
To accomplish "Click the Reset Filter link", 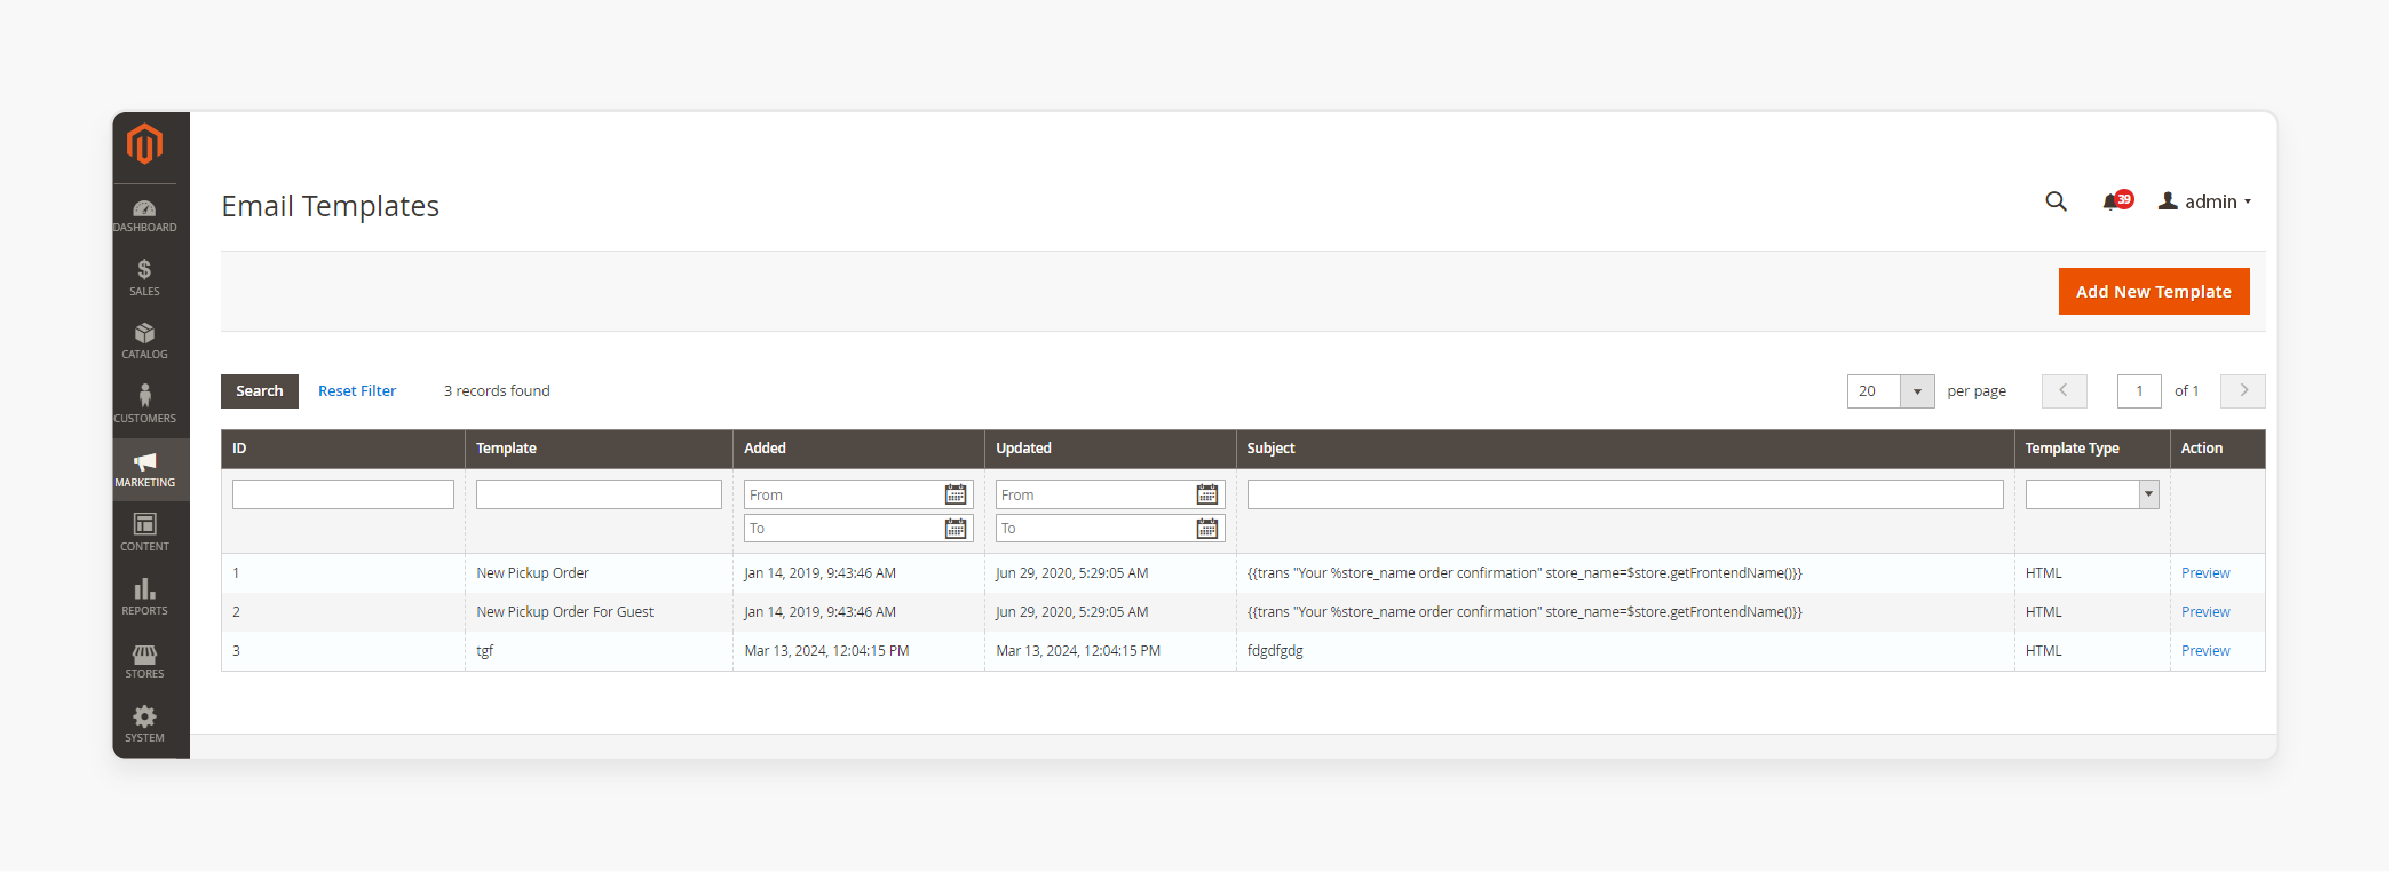I will (x=357, y=391).
